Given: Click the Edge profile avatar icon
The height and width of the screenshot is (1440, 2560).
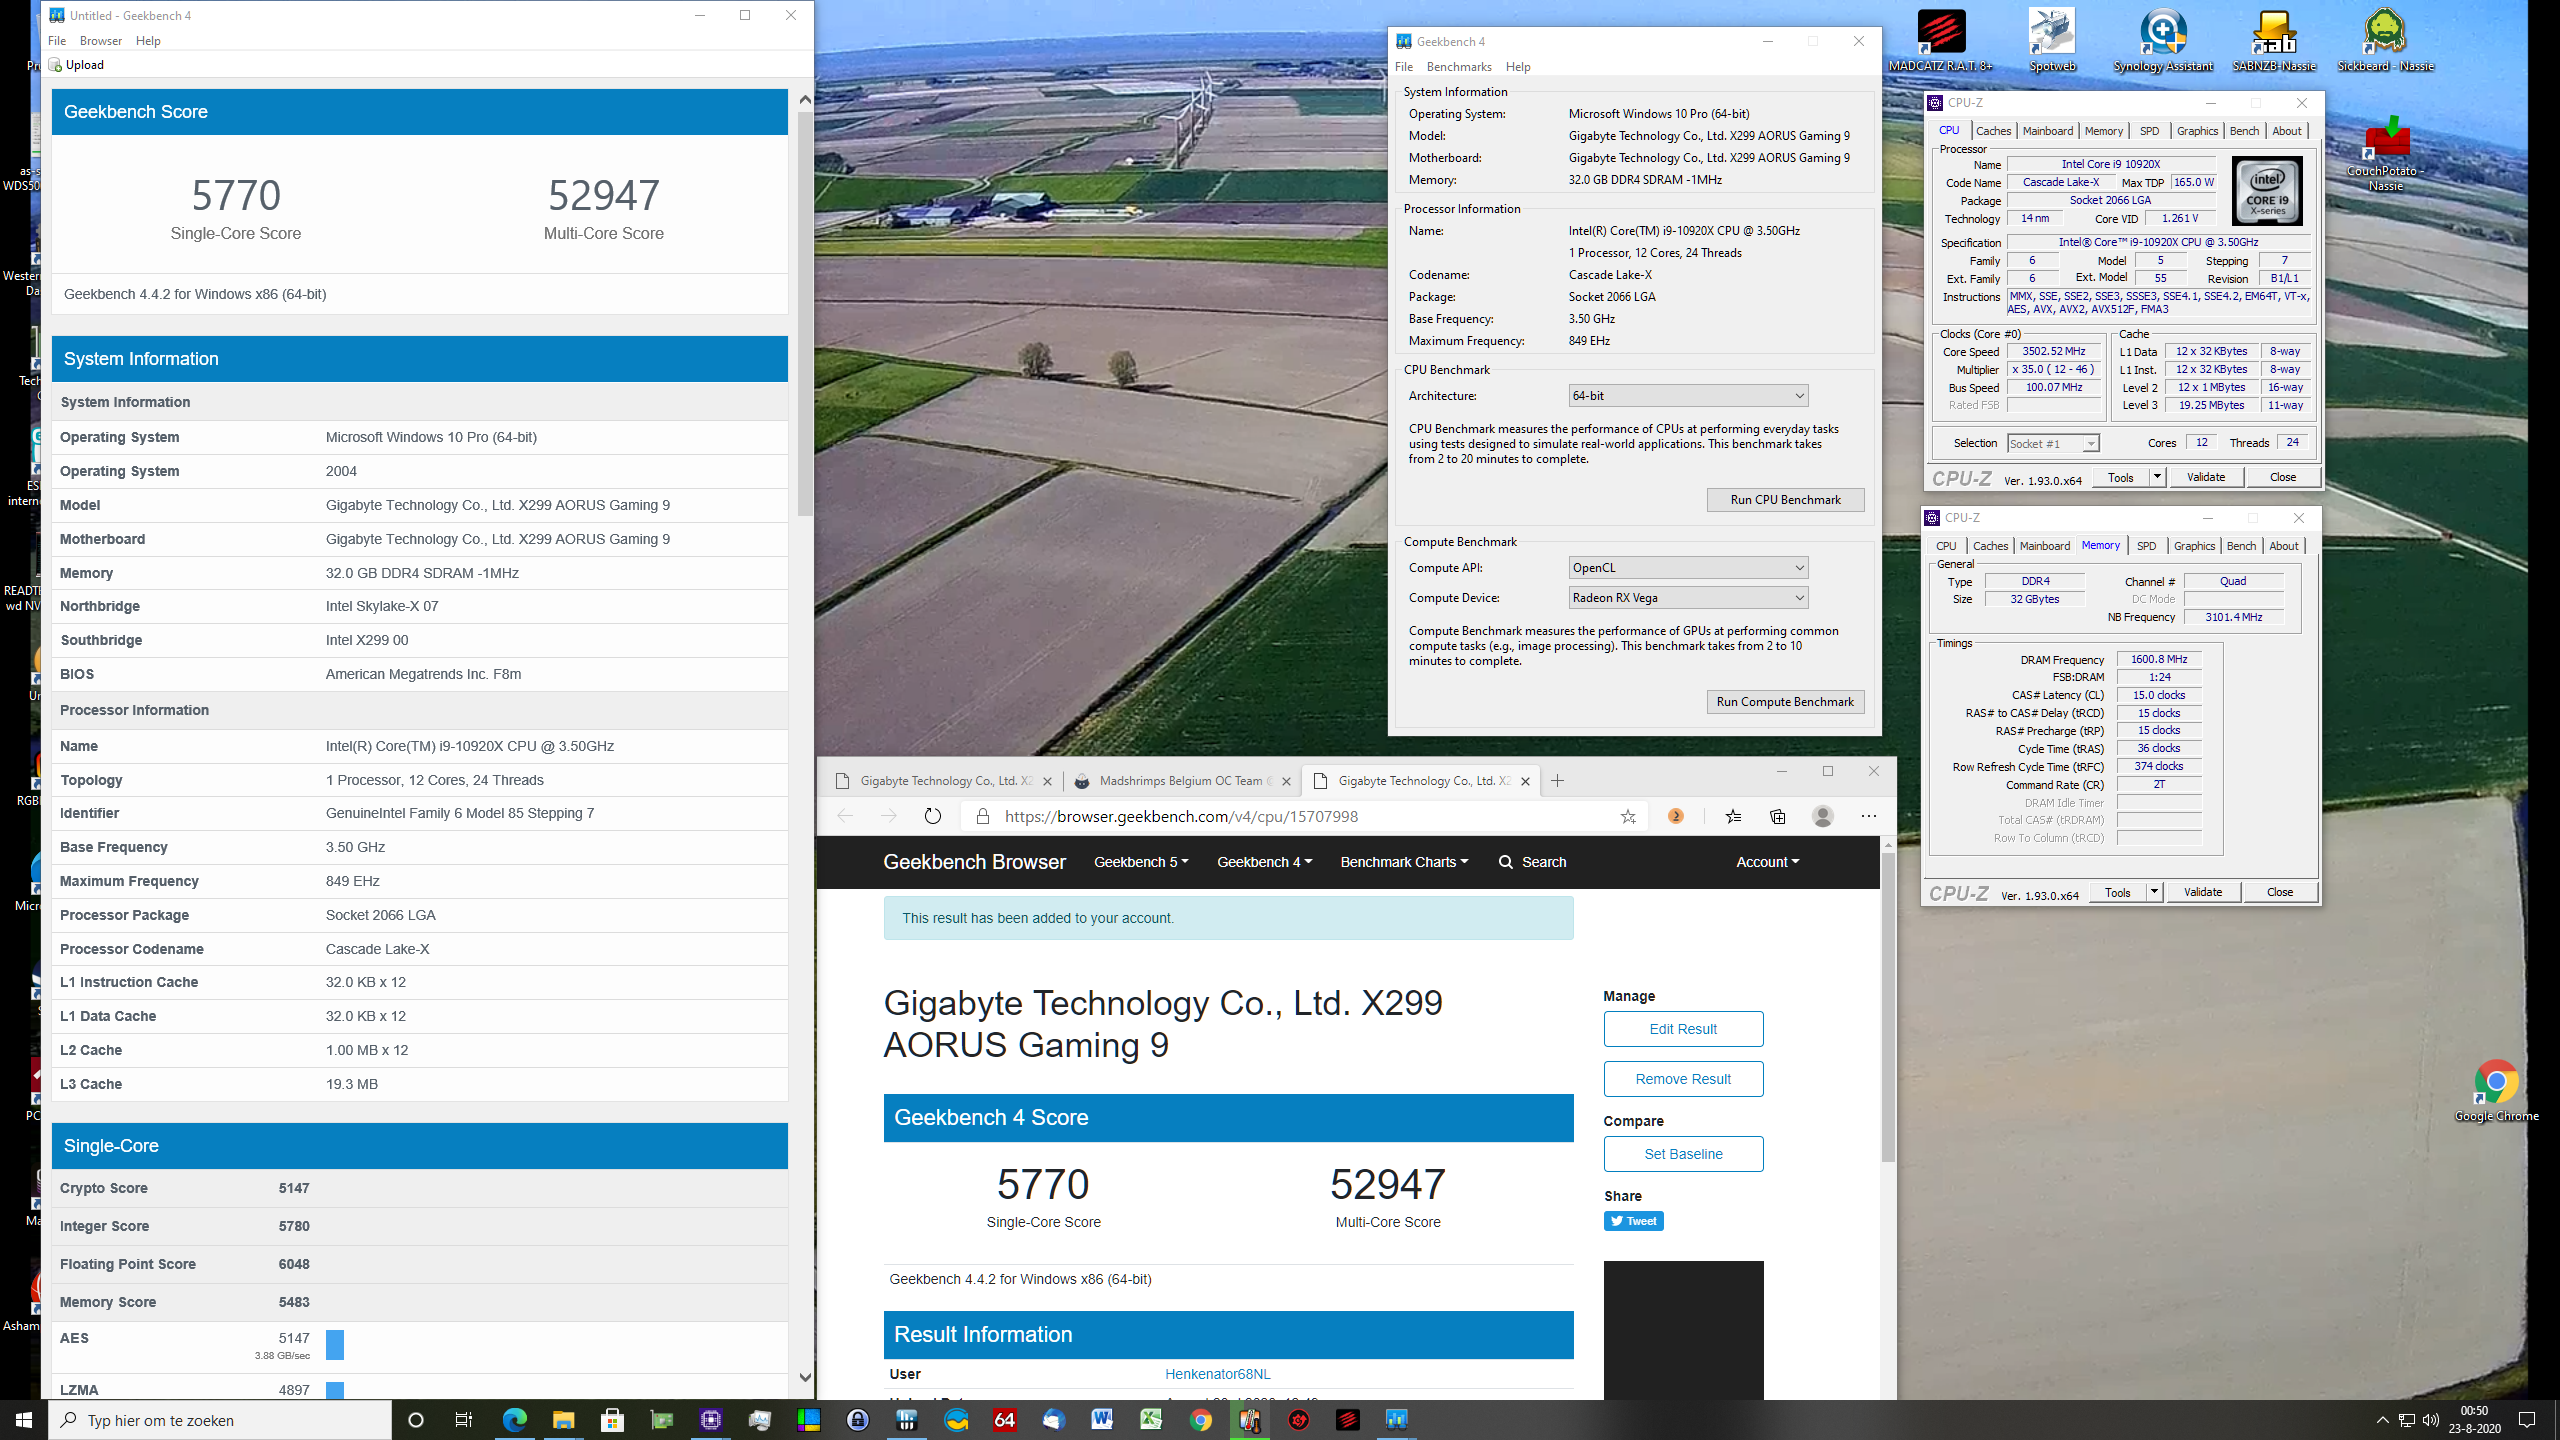Looking at the screenshot, I should [x=1823, y=816].
